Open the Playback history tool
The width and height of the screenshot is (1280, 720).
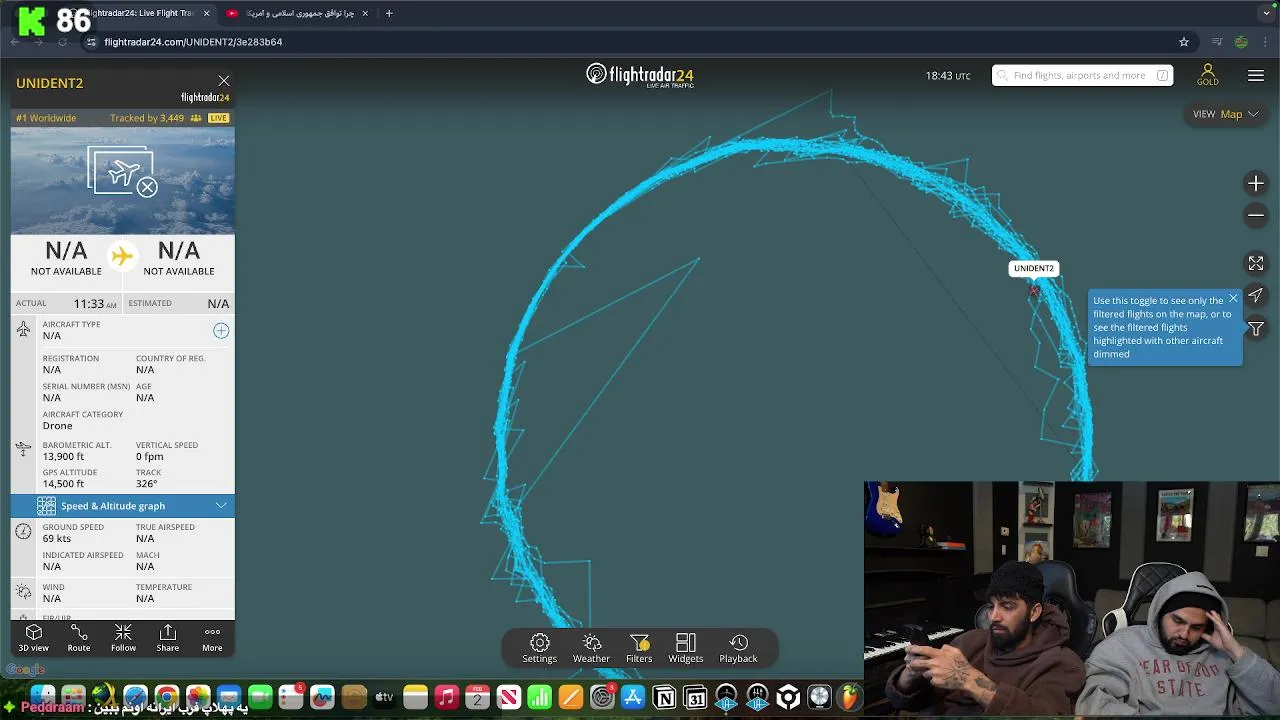pyautogui.click(x=738, y=648)
